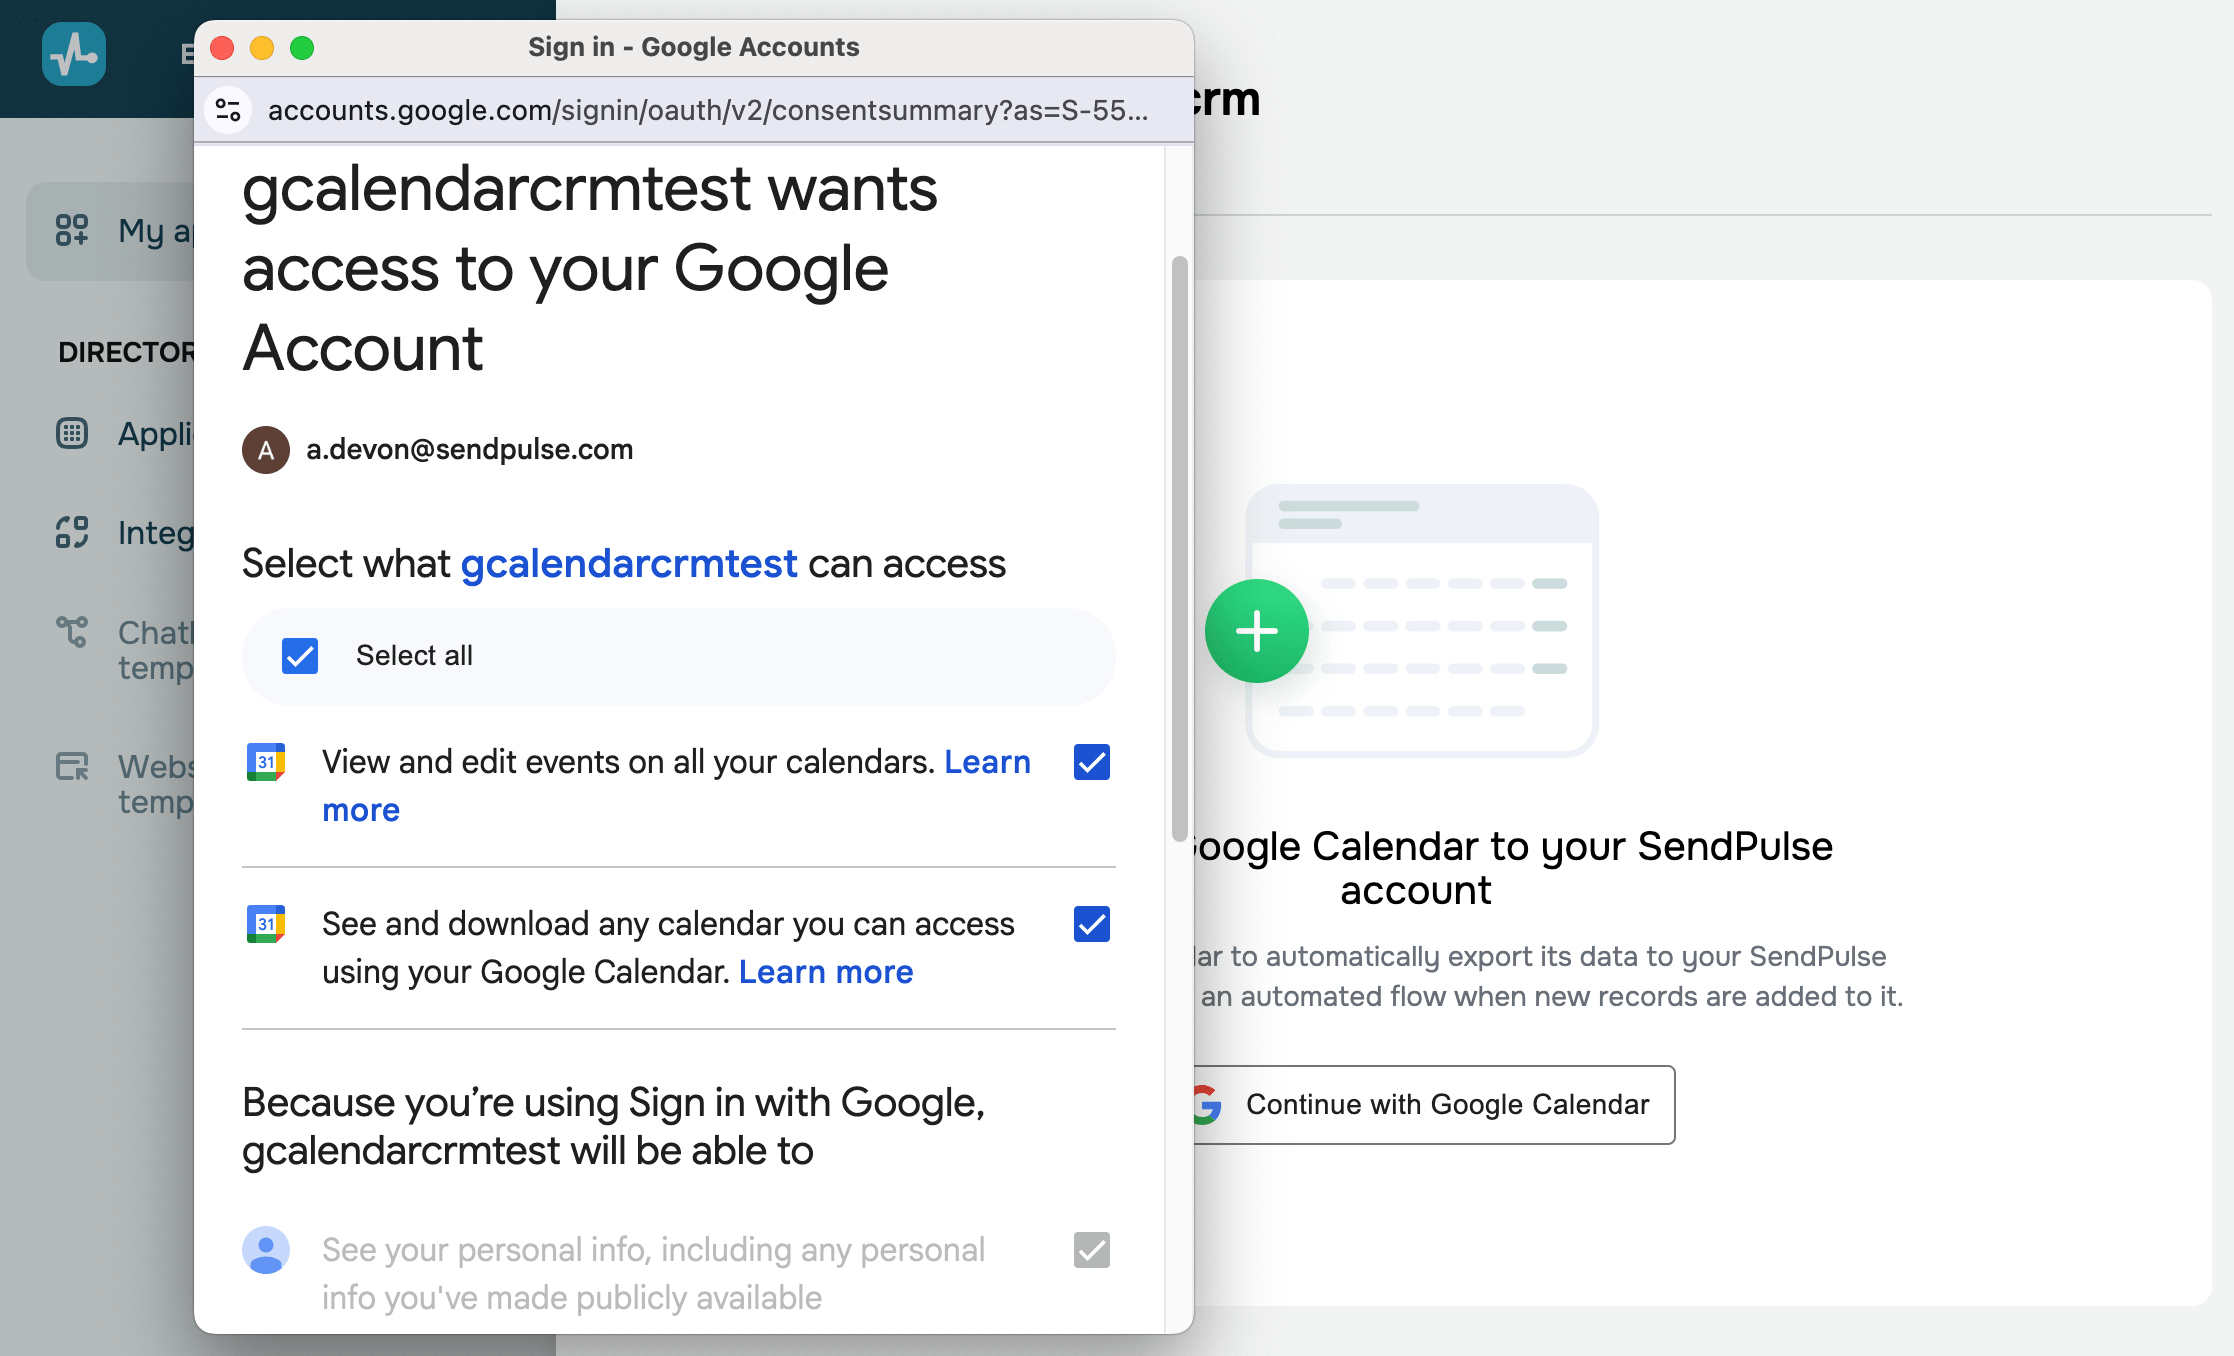Click the Google Calendar icon beside view-and-edit permission
2234x1356 pixels.
[x=266, y=762]
